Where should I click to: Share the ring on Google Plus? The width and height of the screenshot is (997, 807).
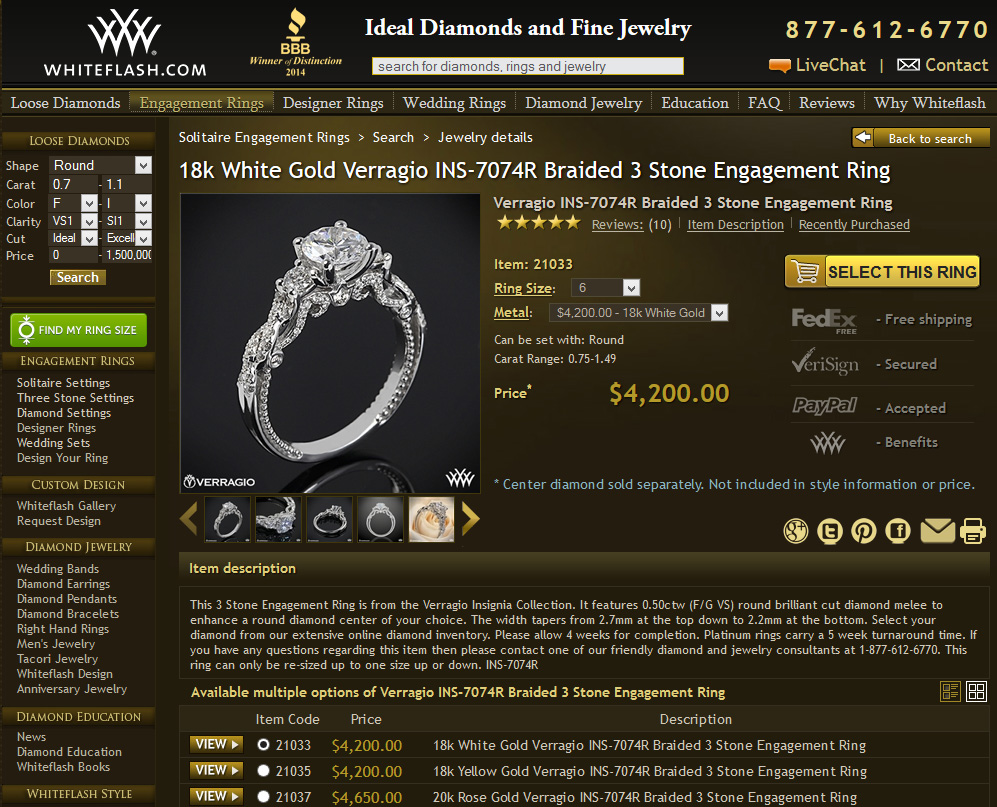pos(795,530)
